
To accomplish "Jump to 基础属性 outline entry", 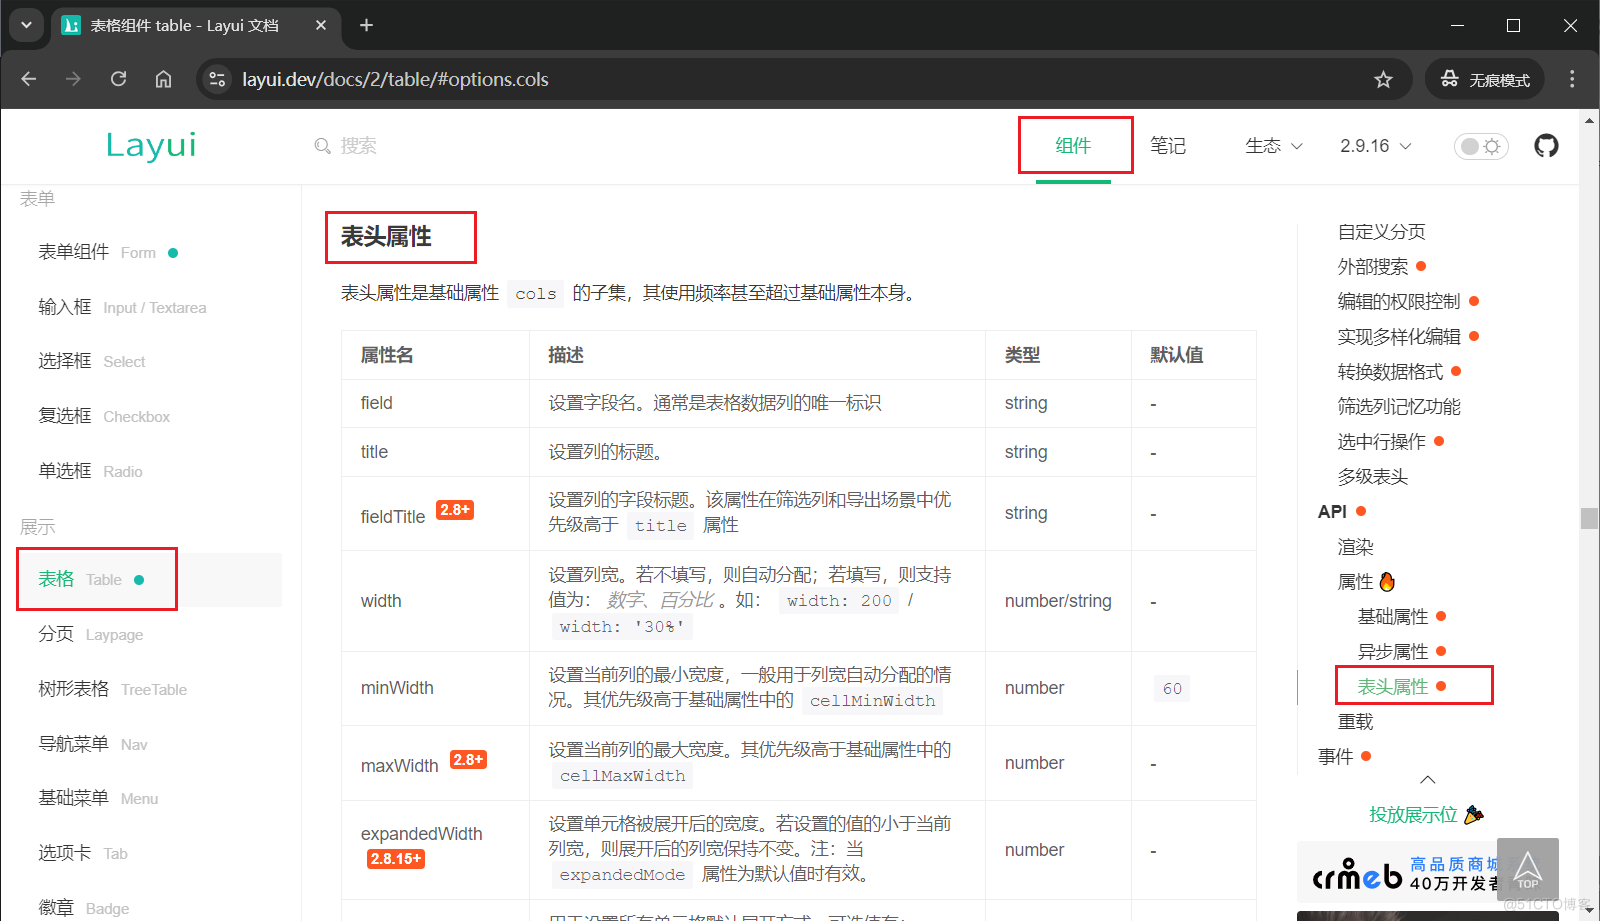I will (x=1392, y=617).
